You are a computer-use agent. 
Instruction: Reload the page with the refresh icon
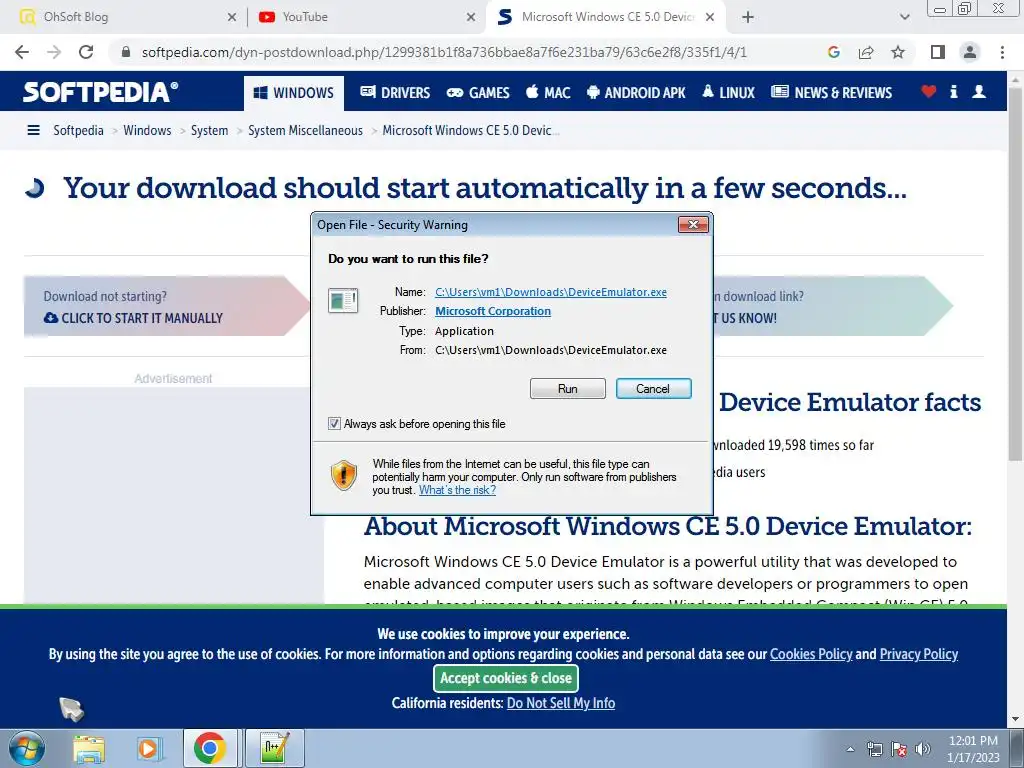tap(86, 52)
